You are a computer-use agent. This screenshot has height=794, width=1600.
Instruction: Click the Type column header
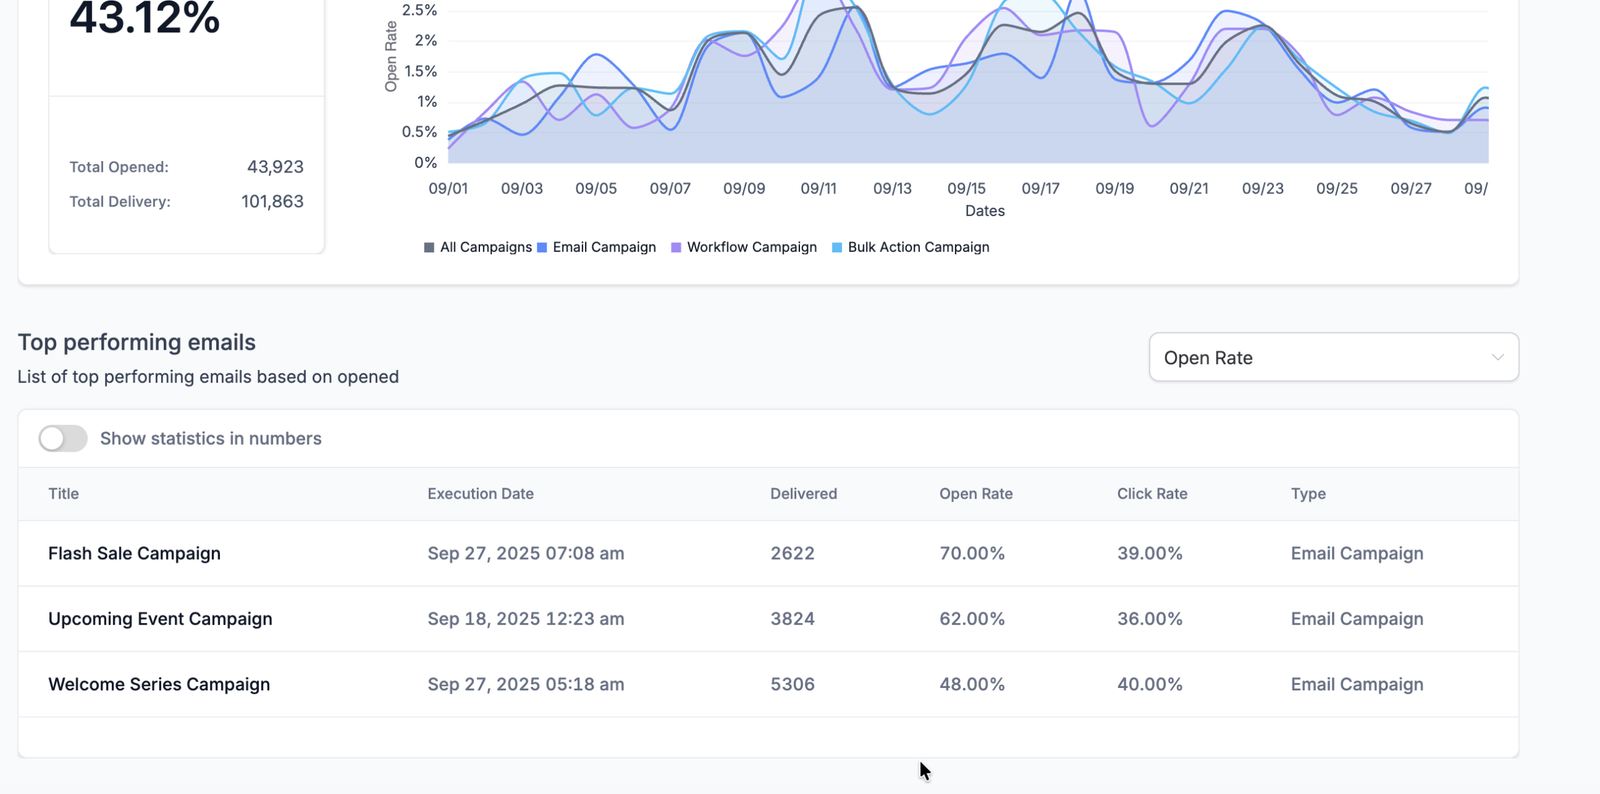coord(1308,494)
